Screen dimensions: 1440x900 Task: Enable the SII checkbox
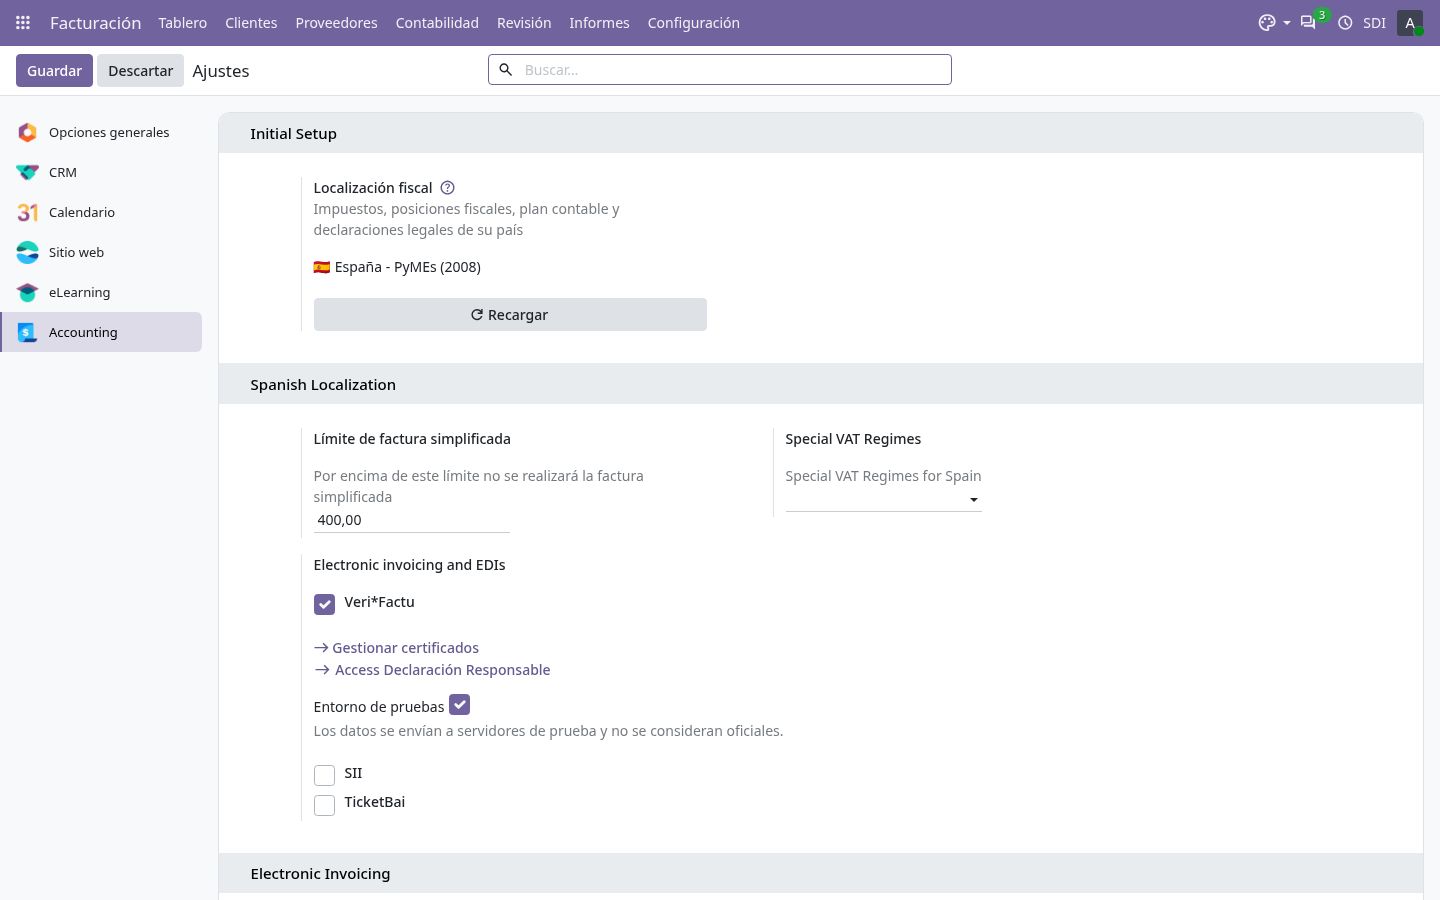coord(324,775)
